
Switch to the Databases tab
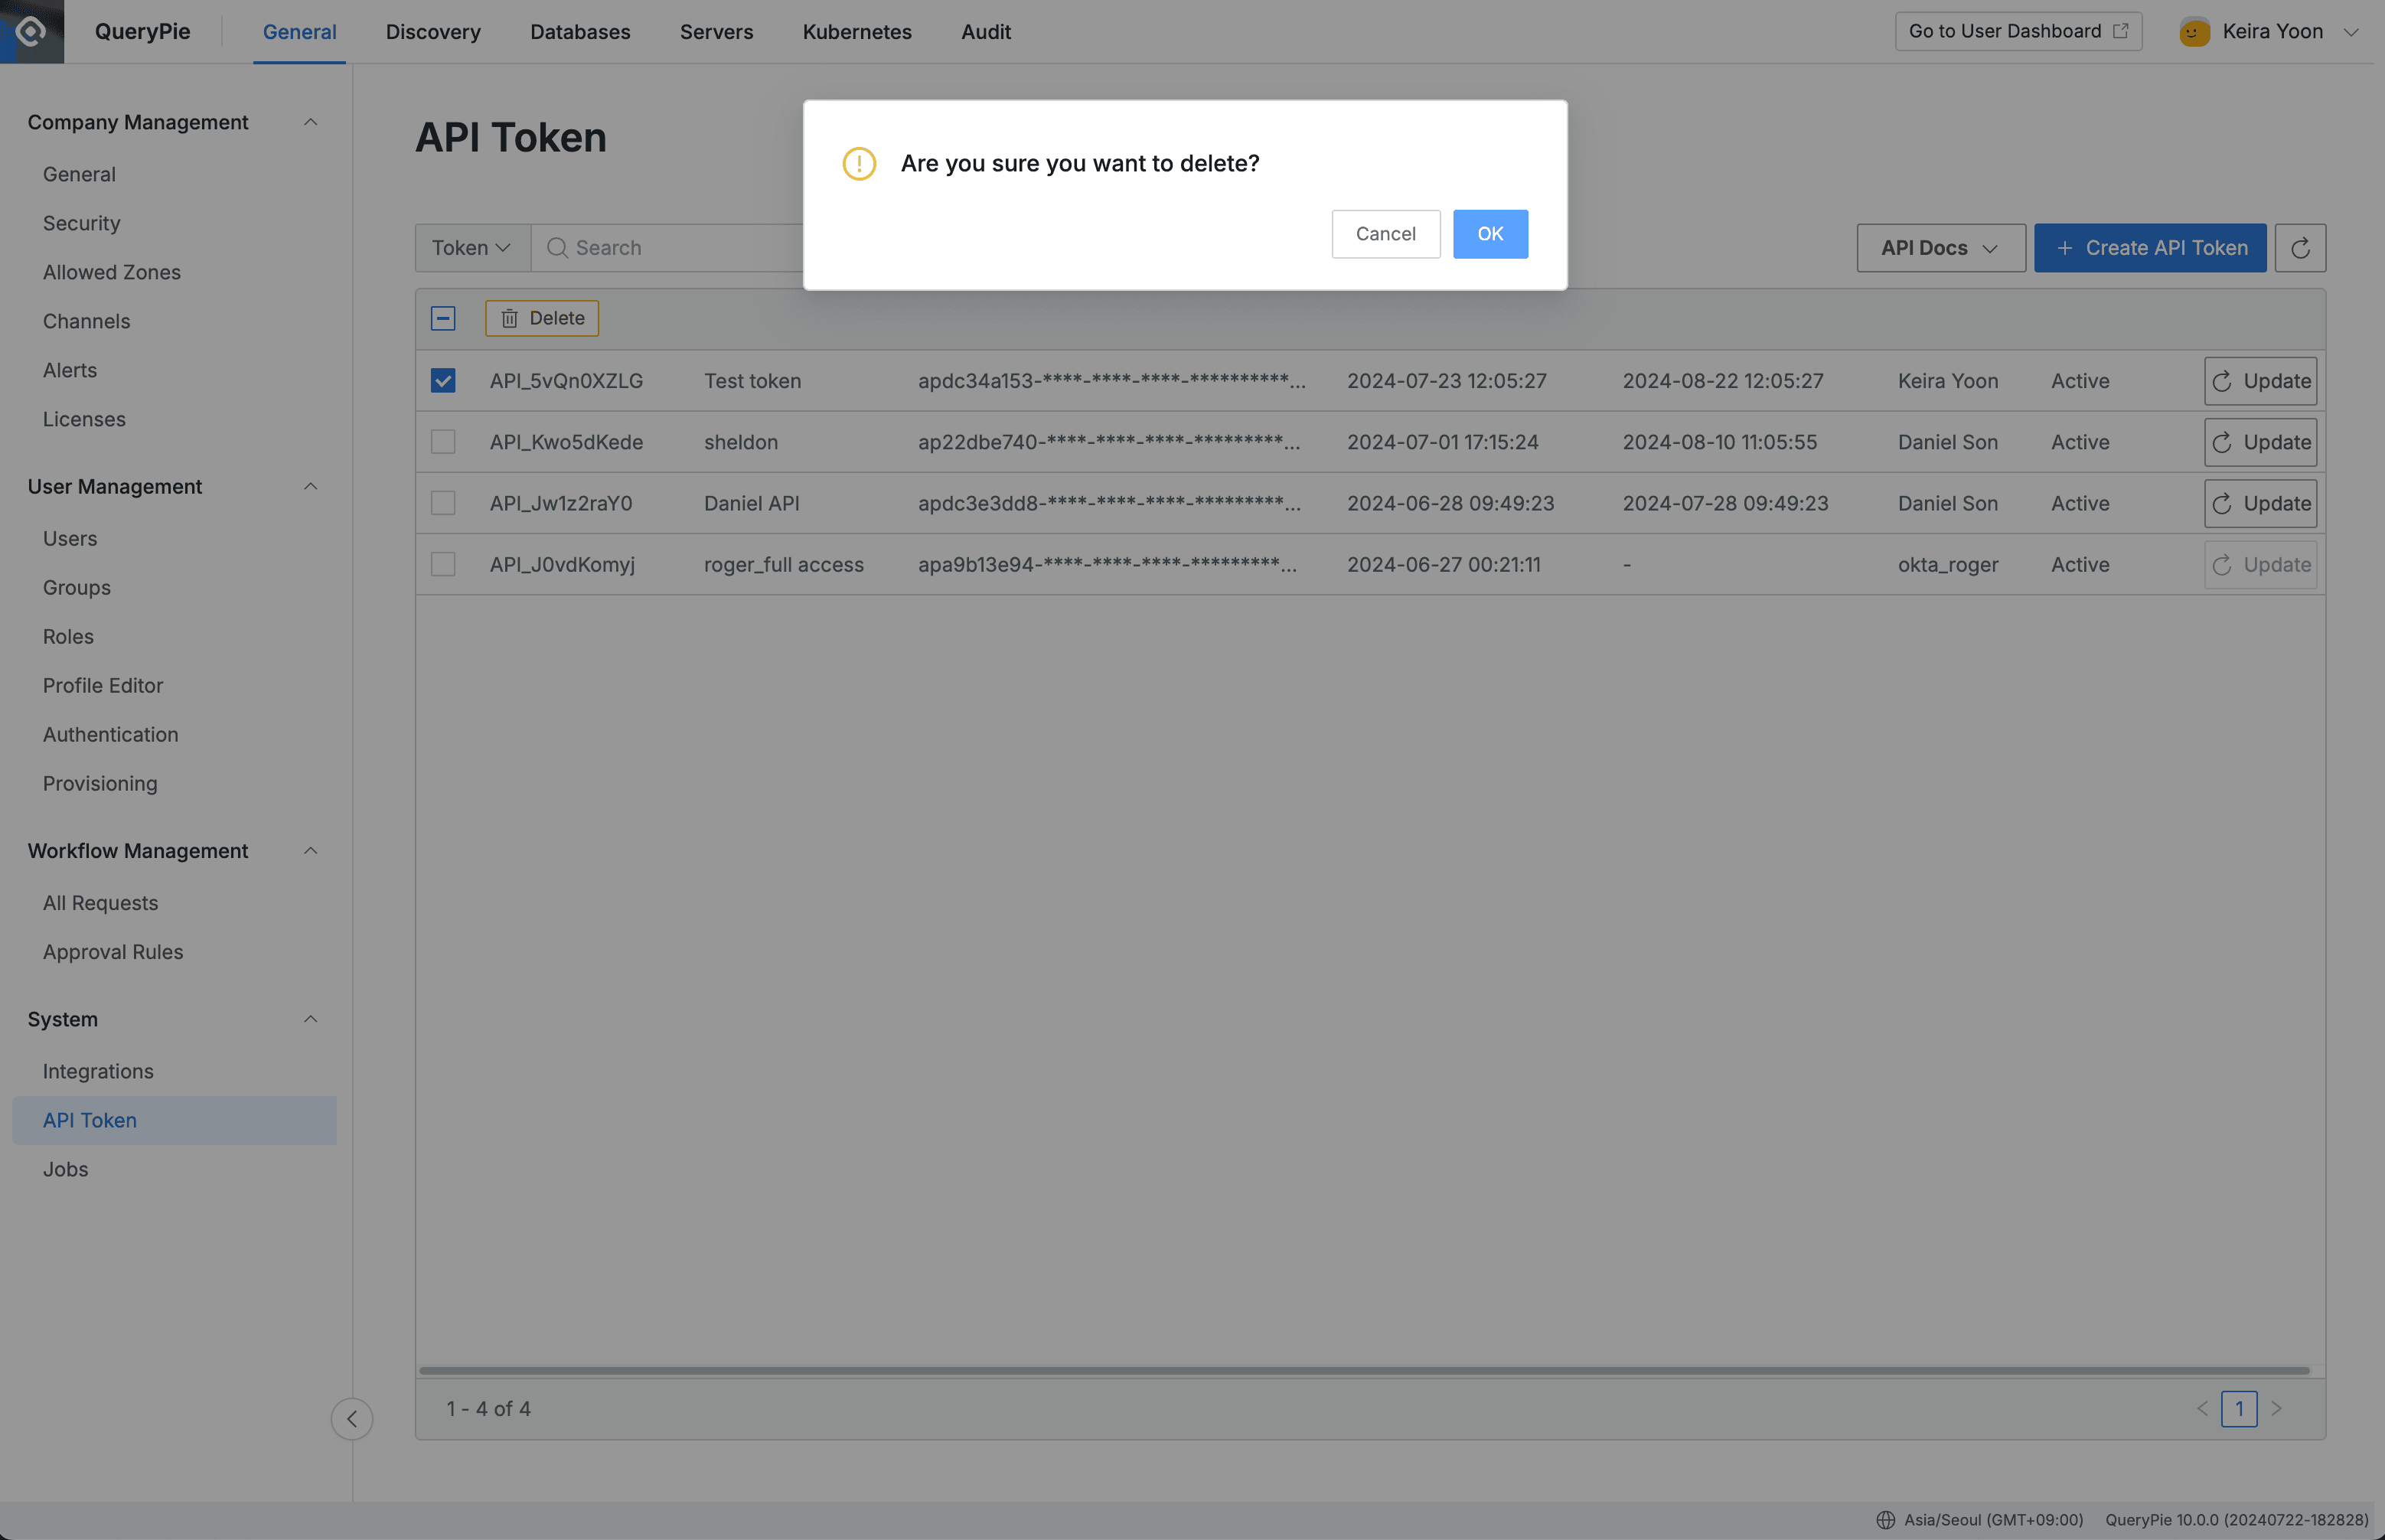[x=580, y=31]
